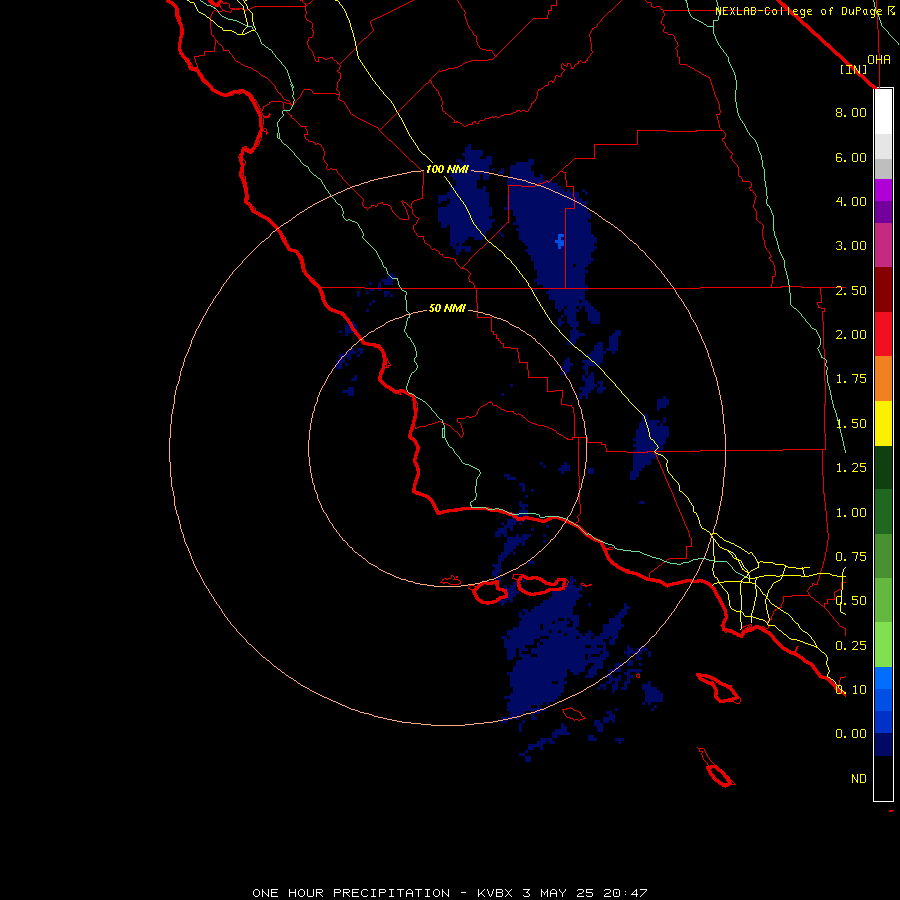Select the 100 NMI range ring label
Screen dimensions: 900x900
tap(447, 169)
